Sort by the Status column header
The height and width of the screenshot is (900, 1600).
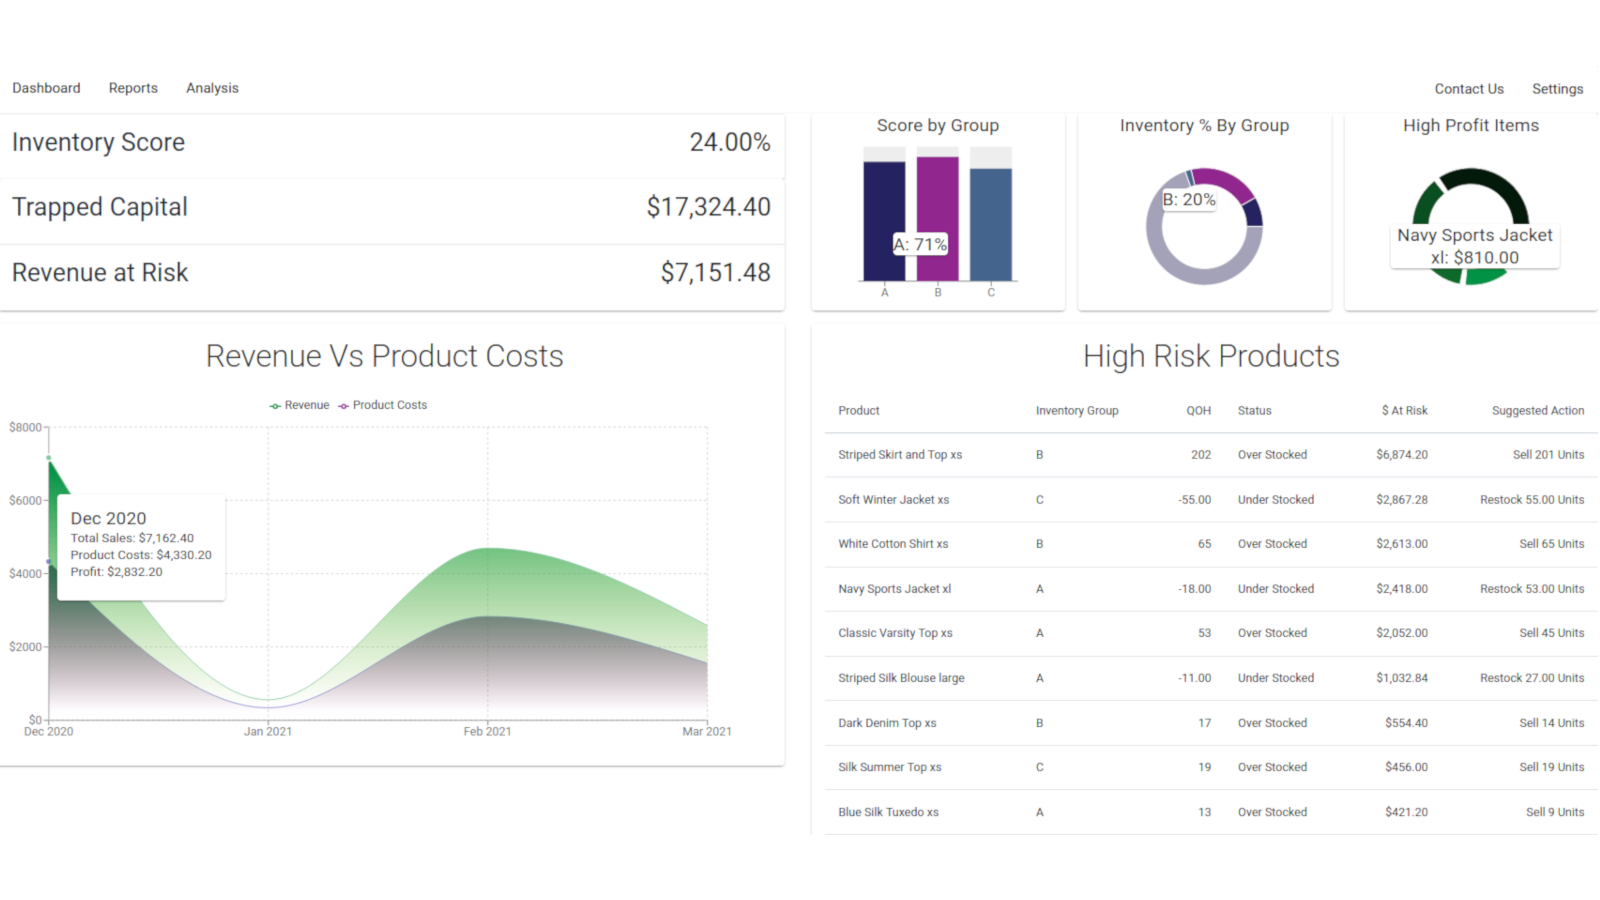click(1255, 411)
